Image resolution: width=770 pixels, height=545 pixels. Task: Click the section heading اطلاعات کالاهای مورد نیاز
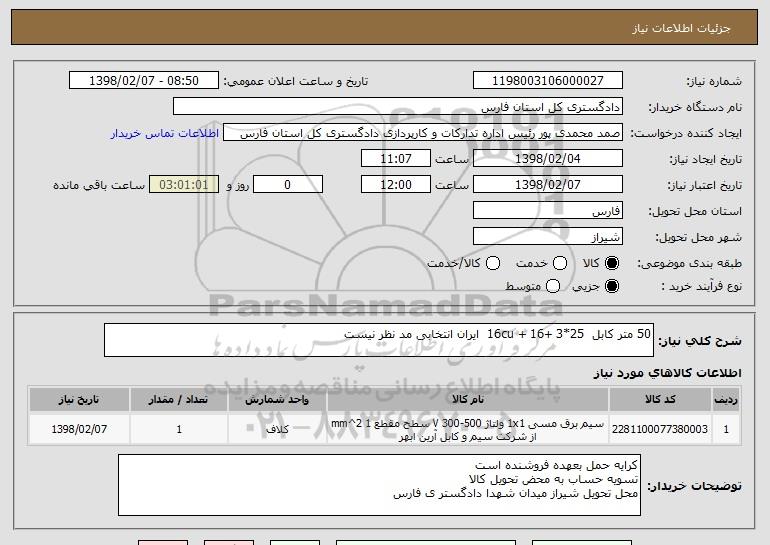[x=668, y=373]
